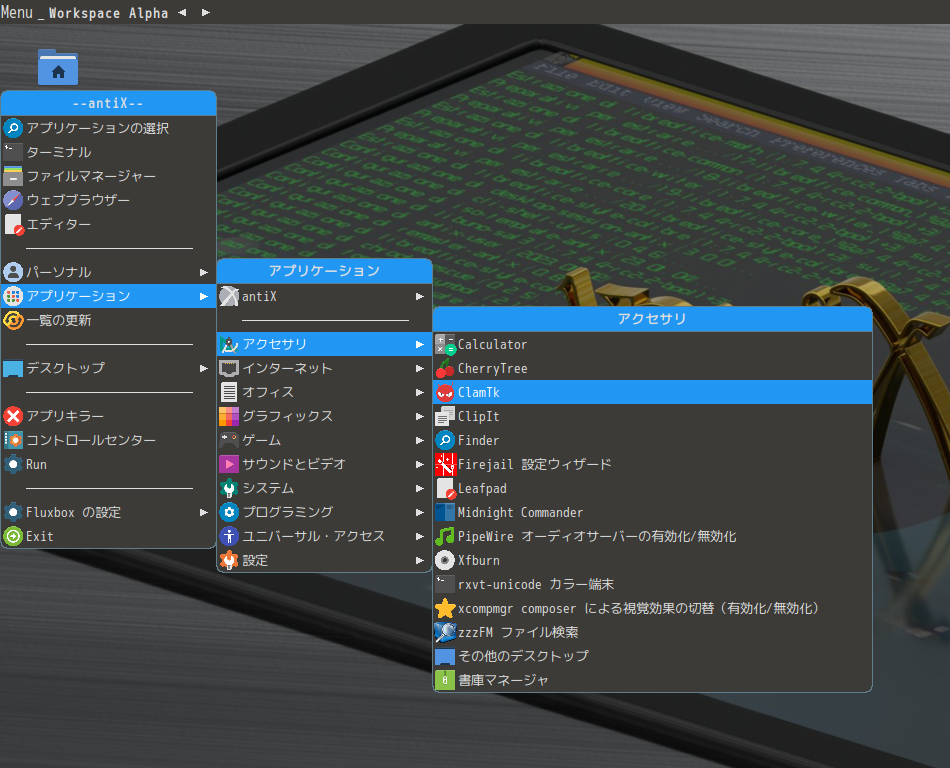Launch the ターミナル terminal icon
This screenshot has width=950, height=768.
tap(13, 152)
